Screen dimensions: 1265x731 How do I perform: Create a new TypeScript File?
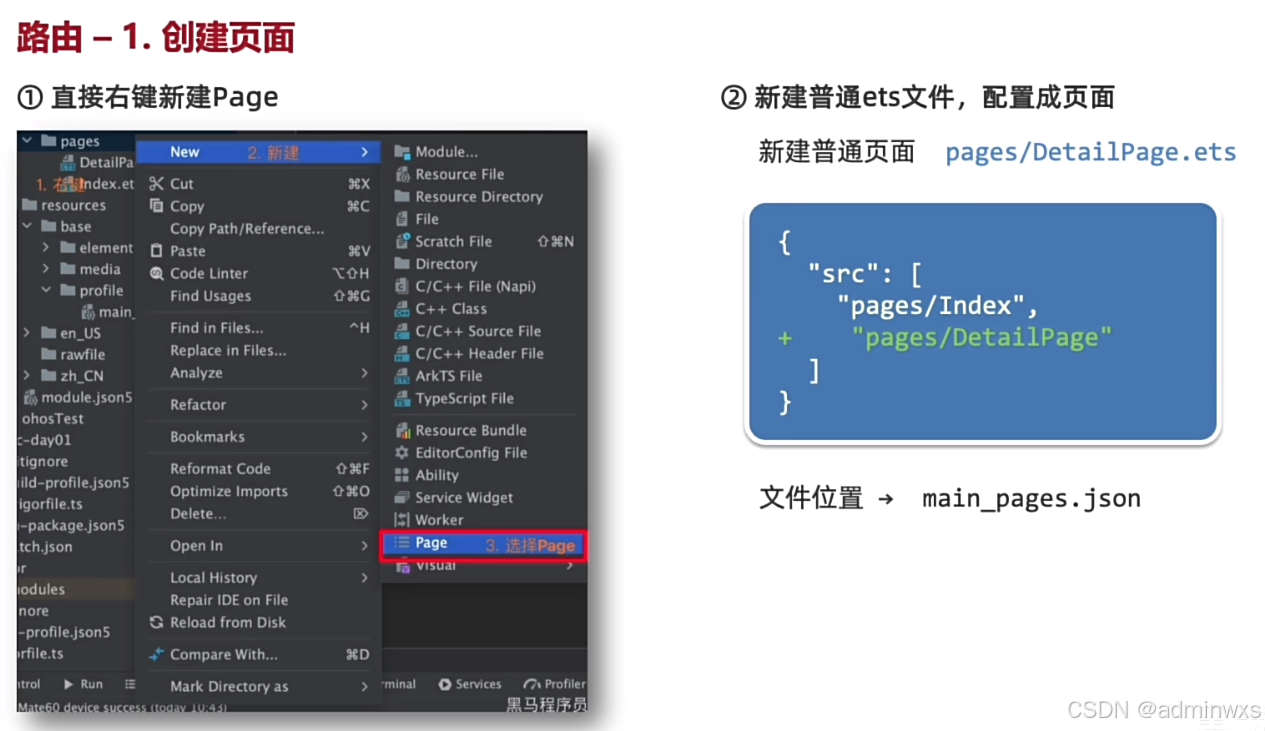pyautogui.click(x=450, y=398)
